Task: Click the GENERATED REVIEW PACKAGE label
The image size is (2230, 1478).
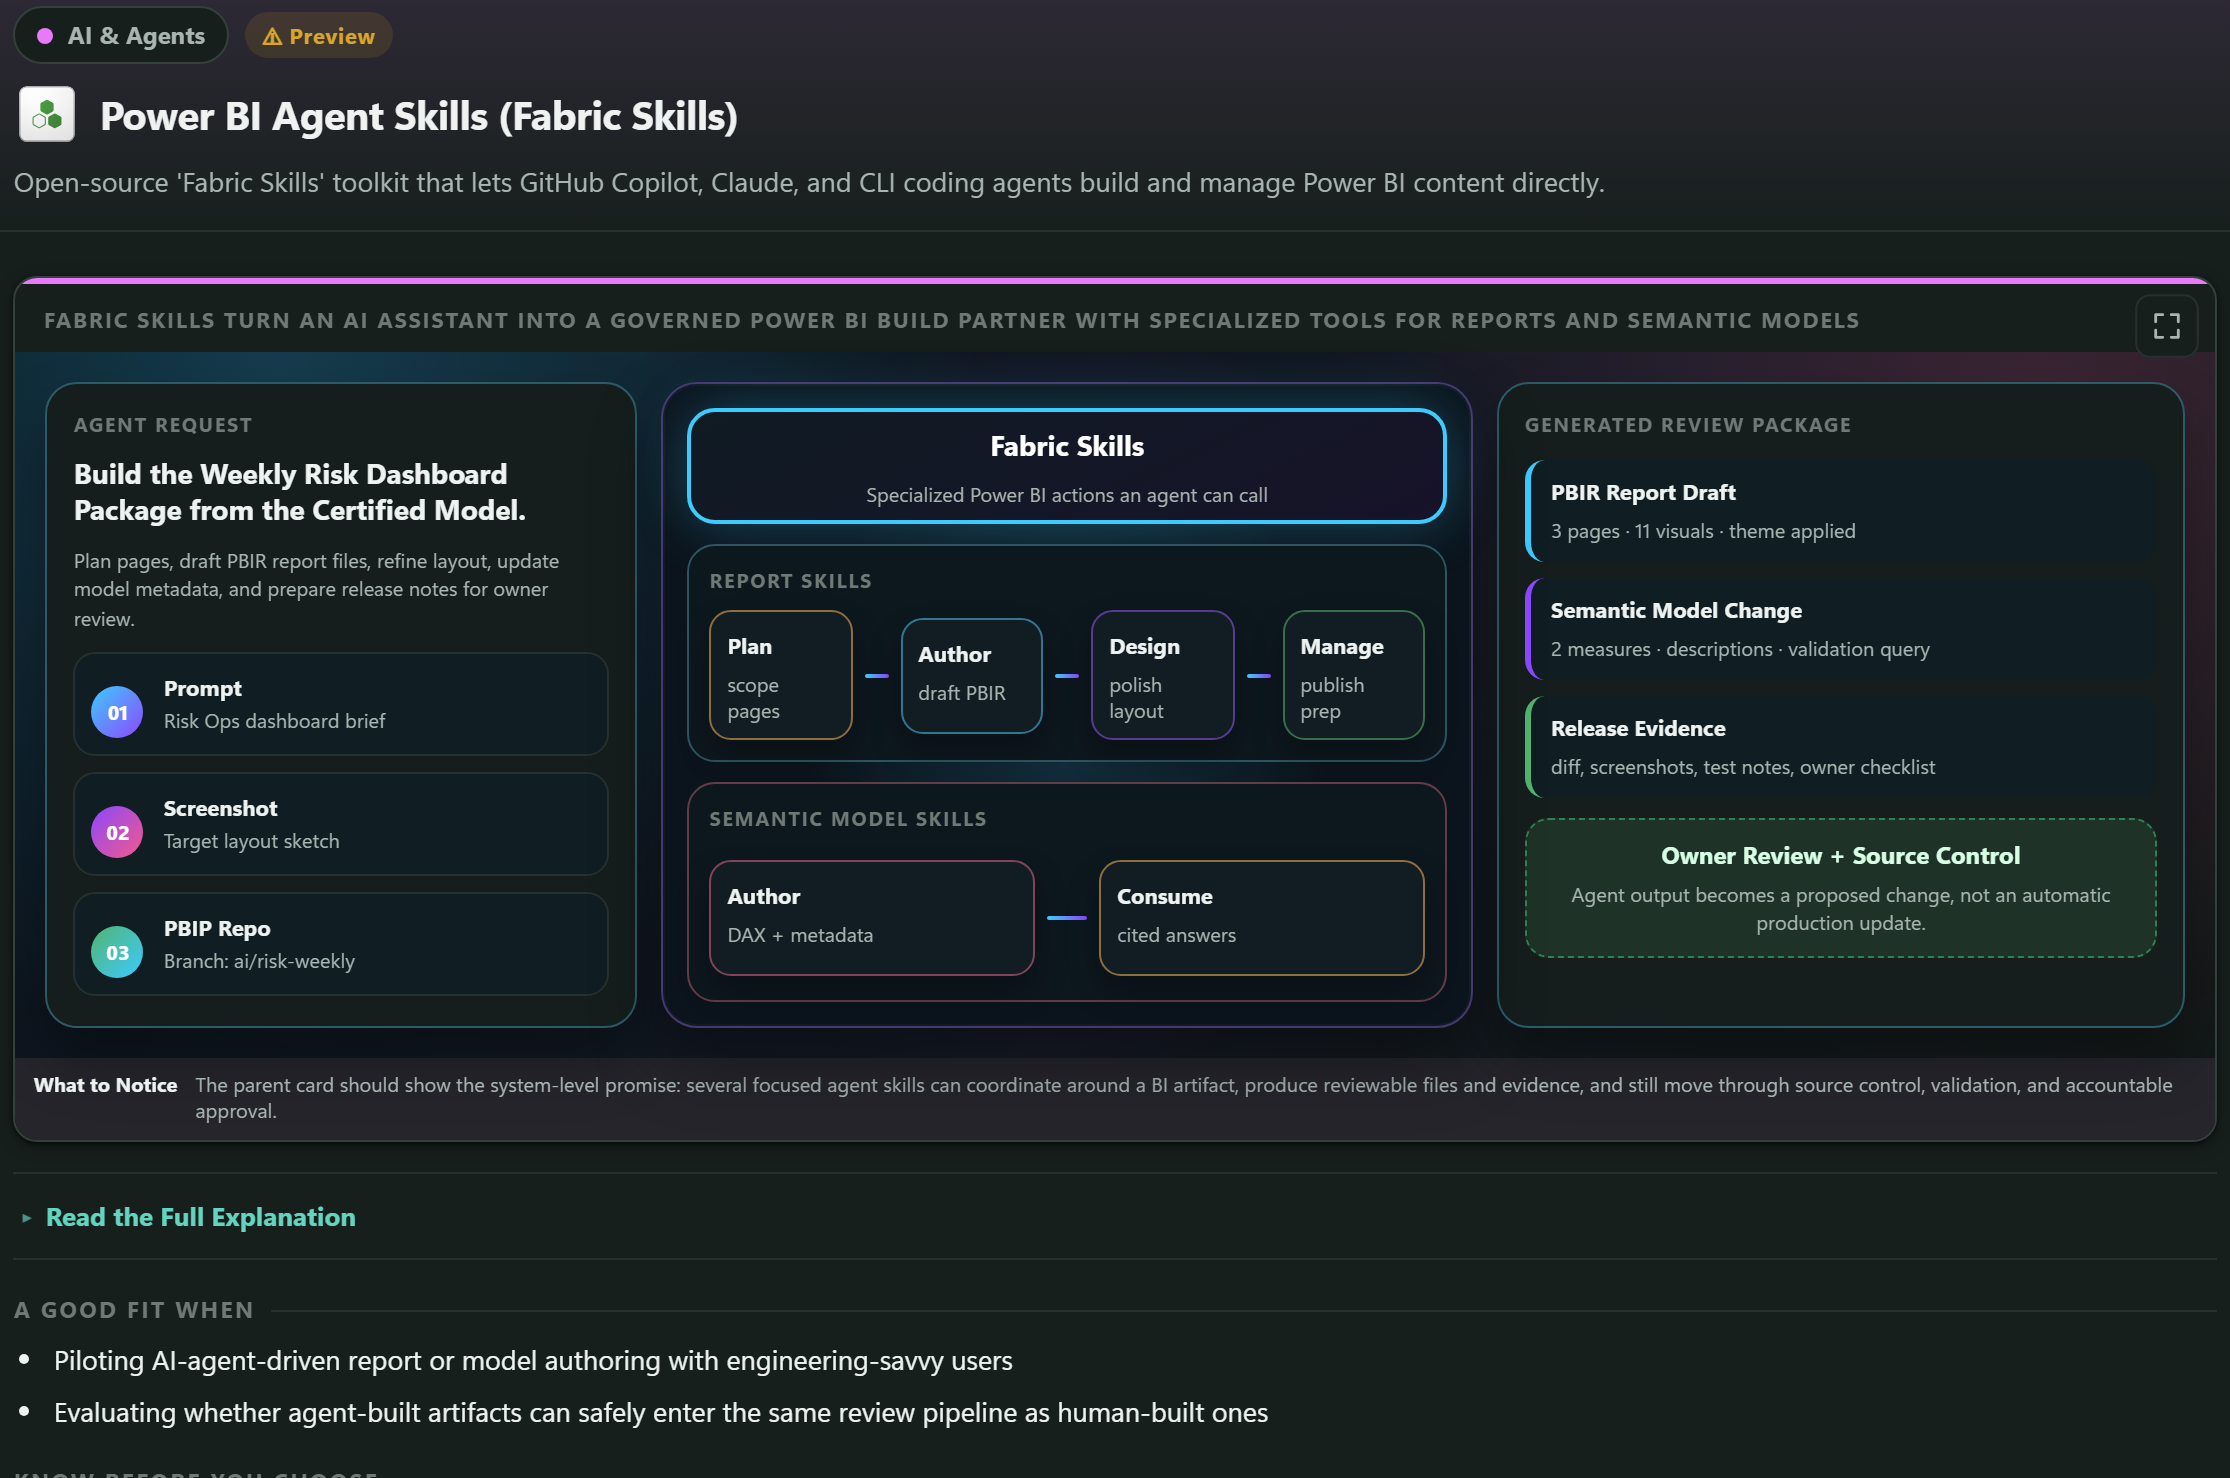Action: point(1688,425)
